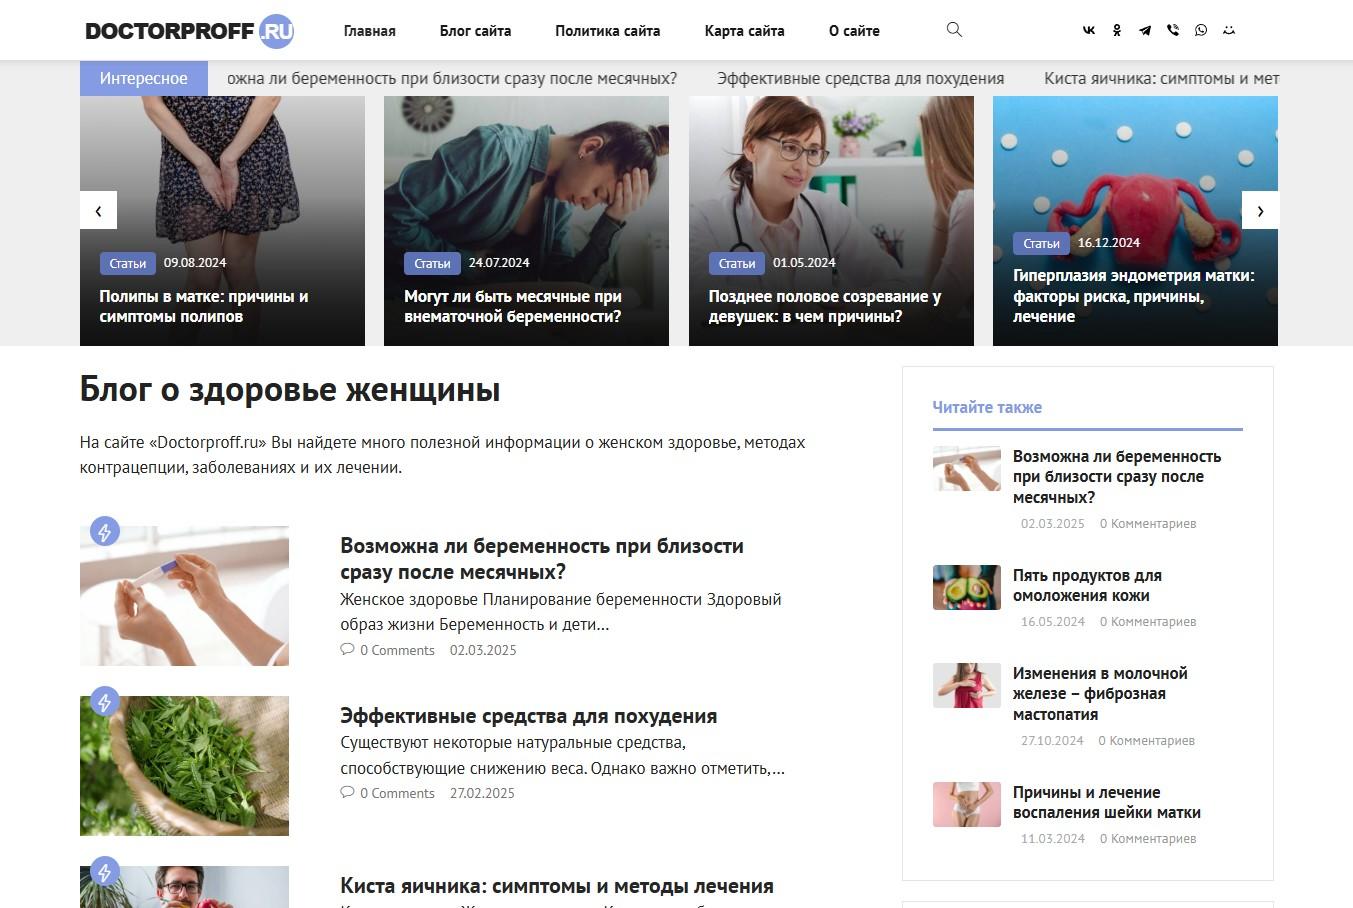Screen dimensions: 1353x908
Task: Open the site search magnifier icon
Action: tap(954, 30)
